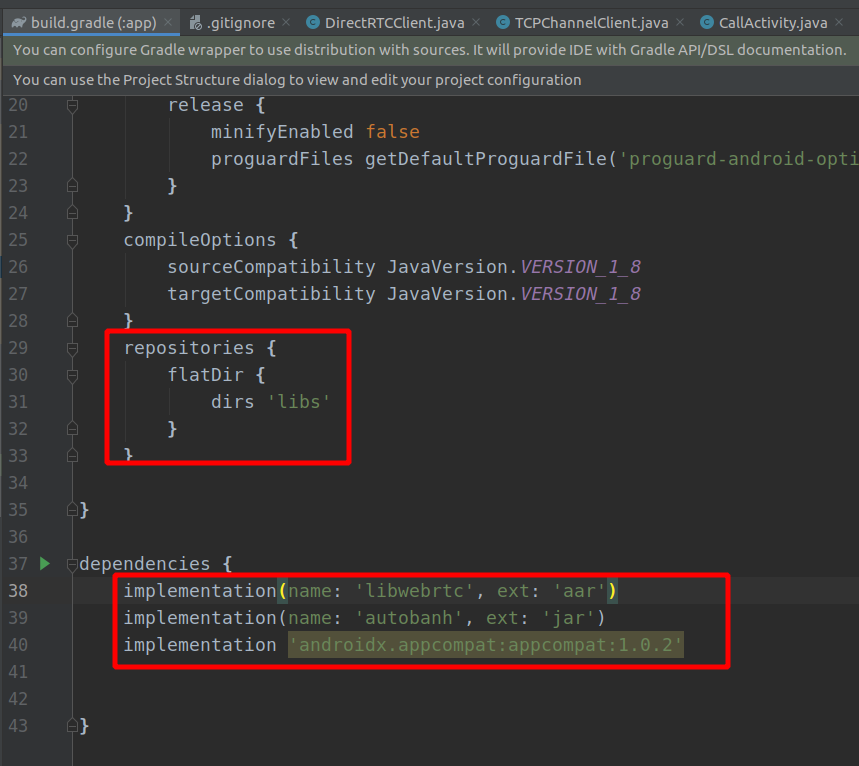Place cursor on 'autobanh' string
Viewport: 859px width, 766px height.
pyautogui.click(x=409, y=618)
